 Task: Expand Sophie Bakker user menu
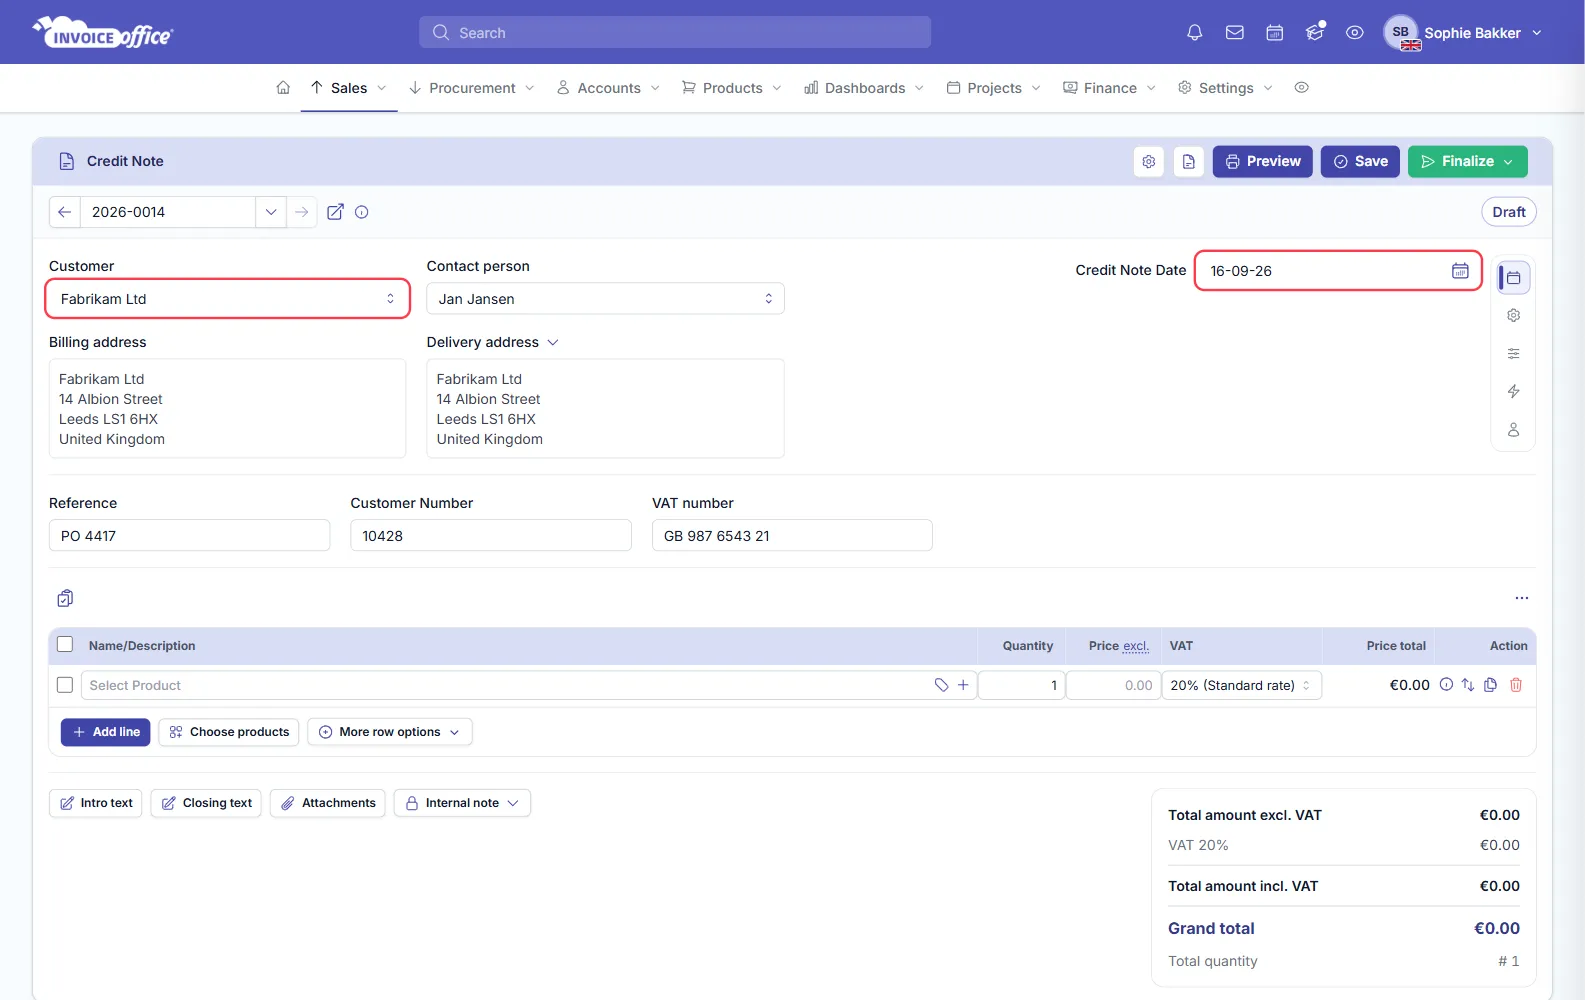click(1463, 33)
